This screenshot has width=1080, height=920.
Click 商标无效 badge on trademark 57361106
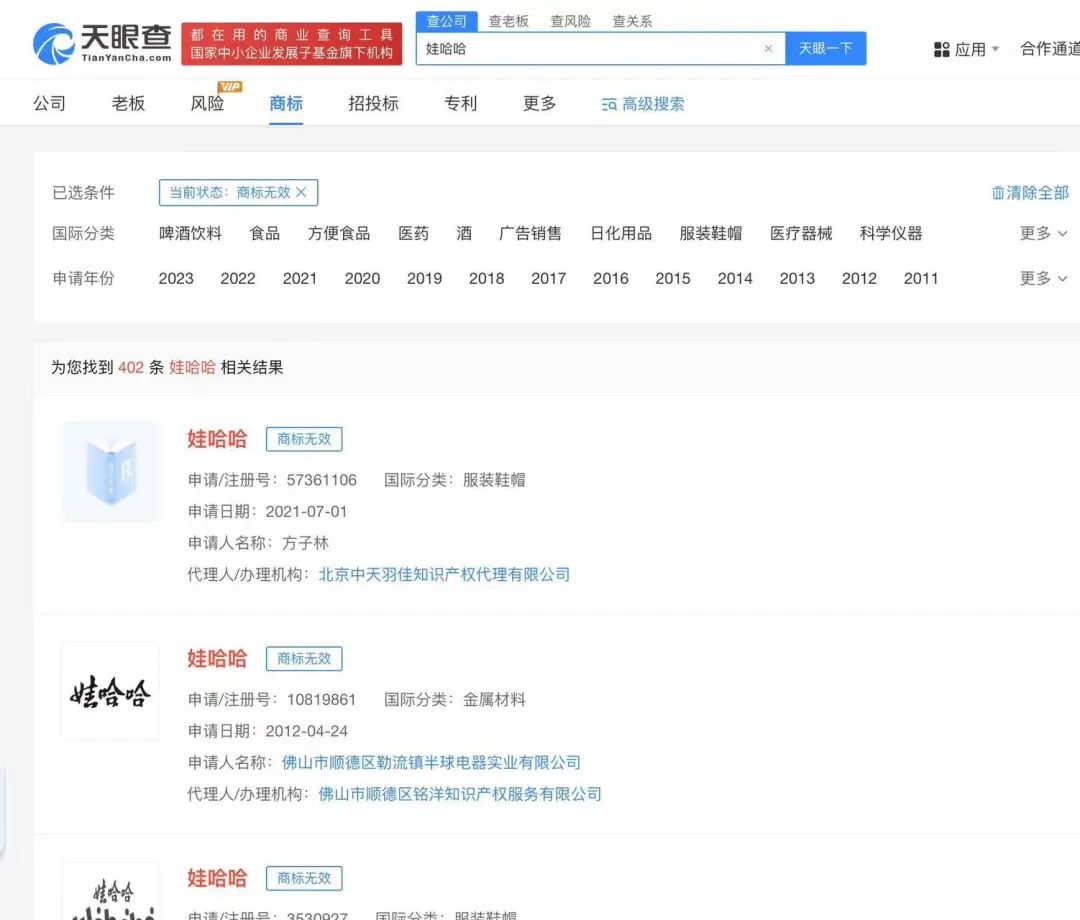pyautogui.click(x=304, y=439)
